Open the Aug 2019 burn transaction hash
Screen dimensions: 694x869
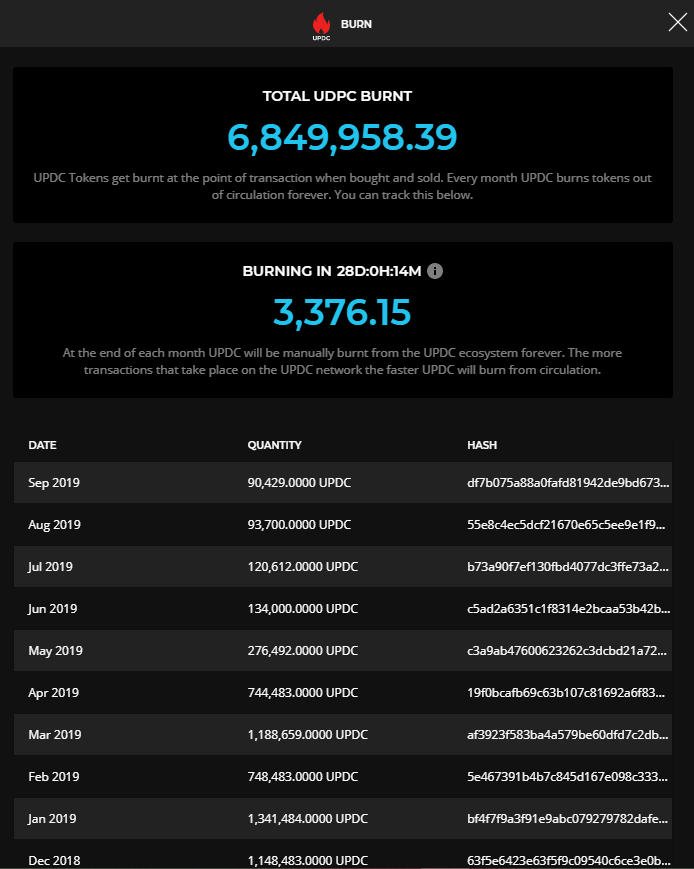pos(566,525)
